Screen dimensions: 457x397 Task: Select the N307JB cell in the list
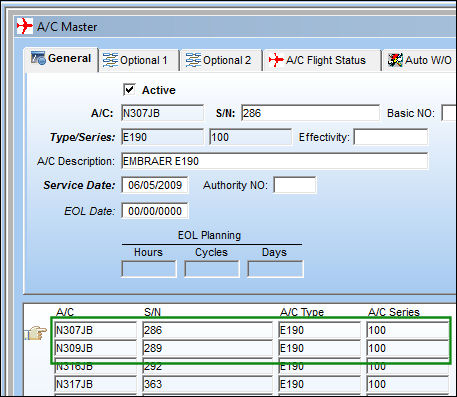click(96, 330)
